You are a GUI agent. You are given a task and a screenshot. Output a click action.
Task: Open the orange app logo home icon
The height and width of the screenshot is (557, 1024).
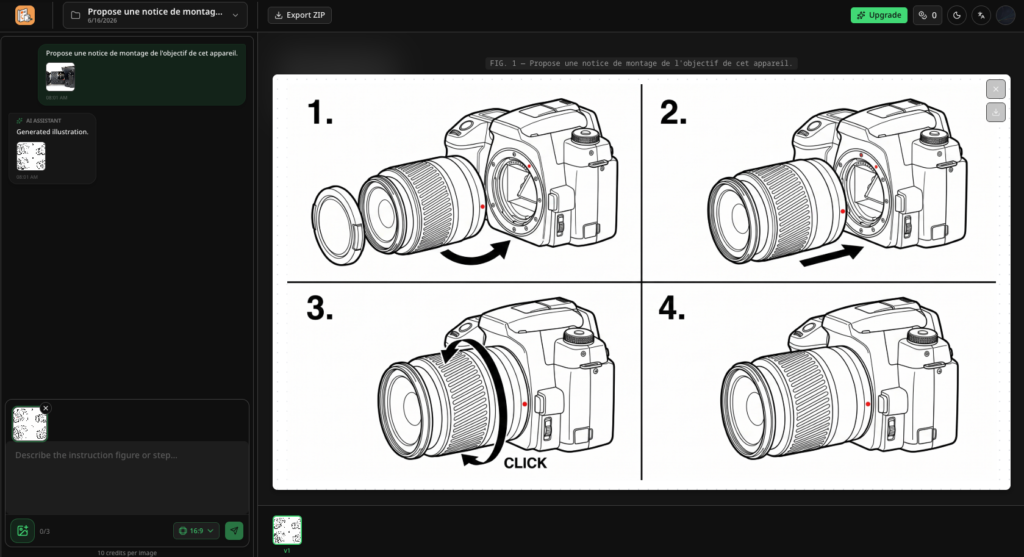click(25, 15)
